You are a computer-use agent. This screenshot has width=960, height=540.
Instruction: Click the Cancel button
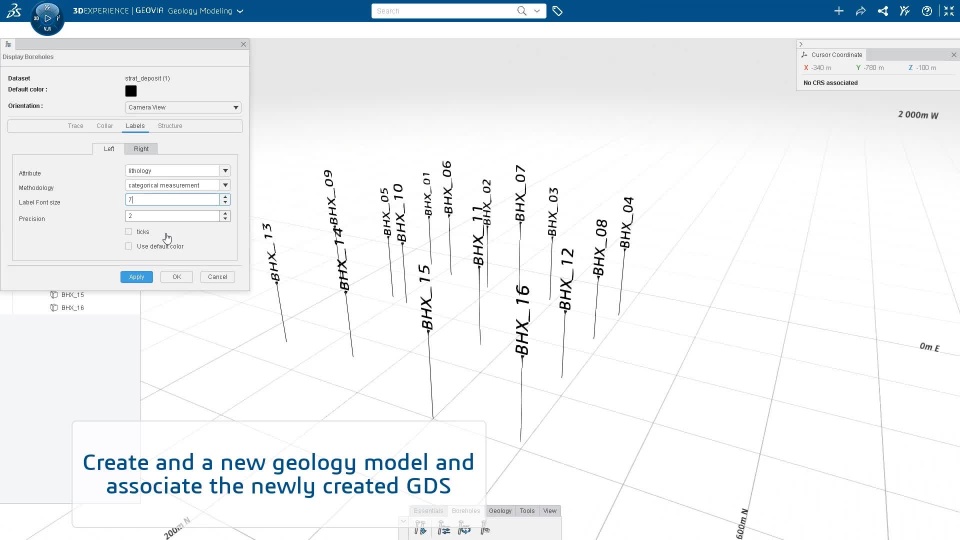pyautogui.click(x=217, y=277)
